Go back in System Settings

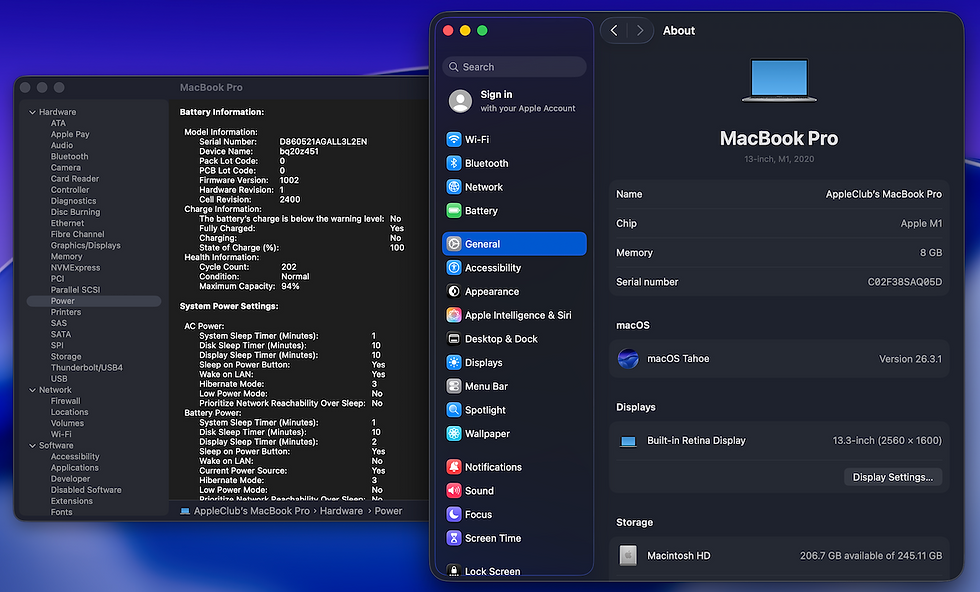pos(614,31)
